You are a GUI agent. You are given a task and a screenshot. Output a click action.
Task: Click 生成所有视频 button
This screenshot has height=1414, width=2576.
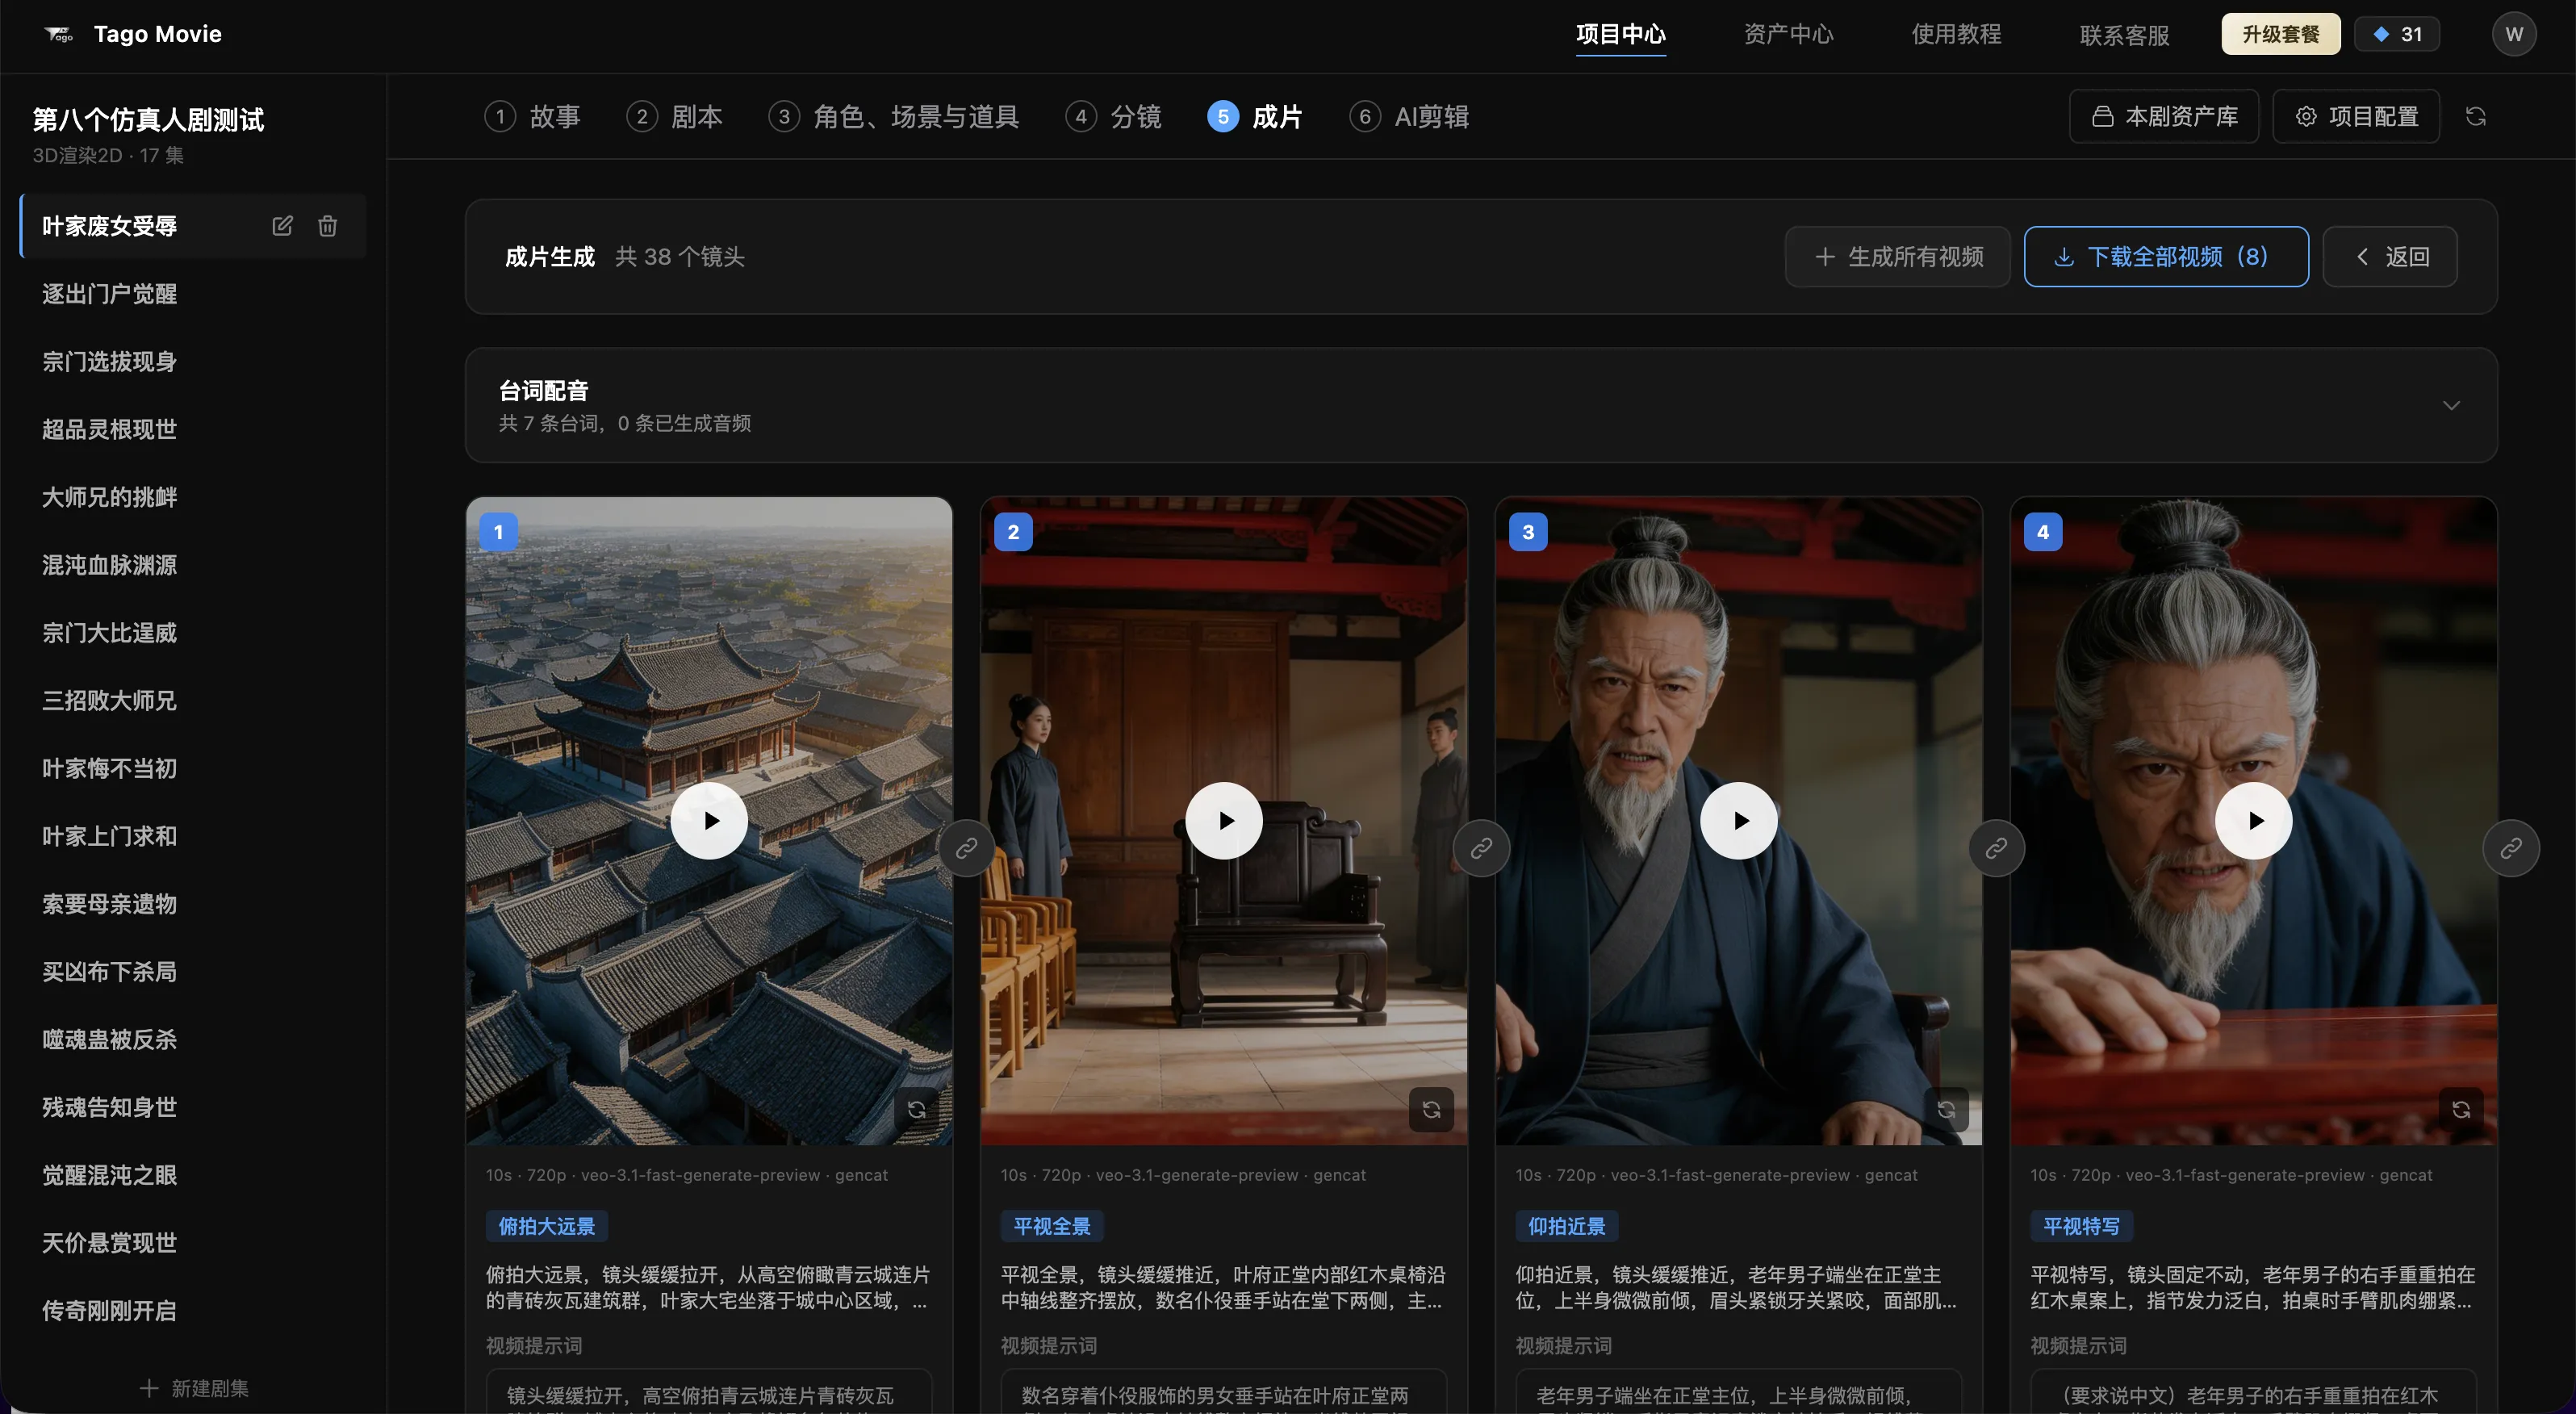(1898, 257)
